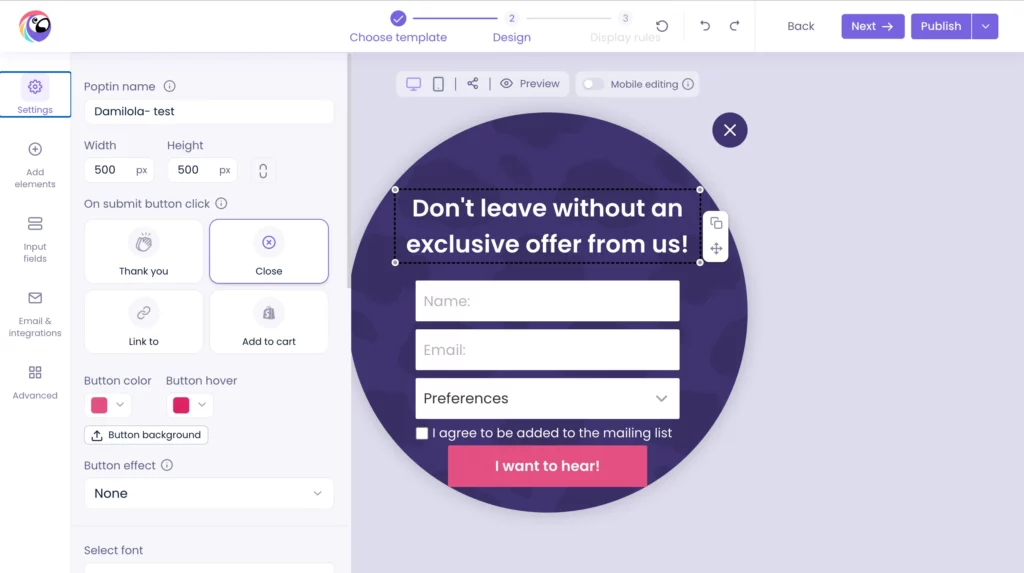
Task: Open the Settings sidebar tab
Action: pyautogui.click(x=35, y=95)
